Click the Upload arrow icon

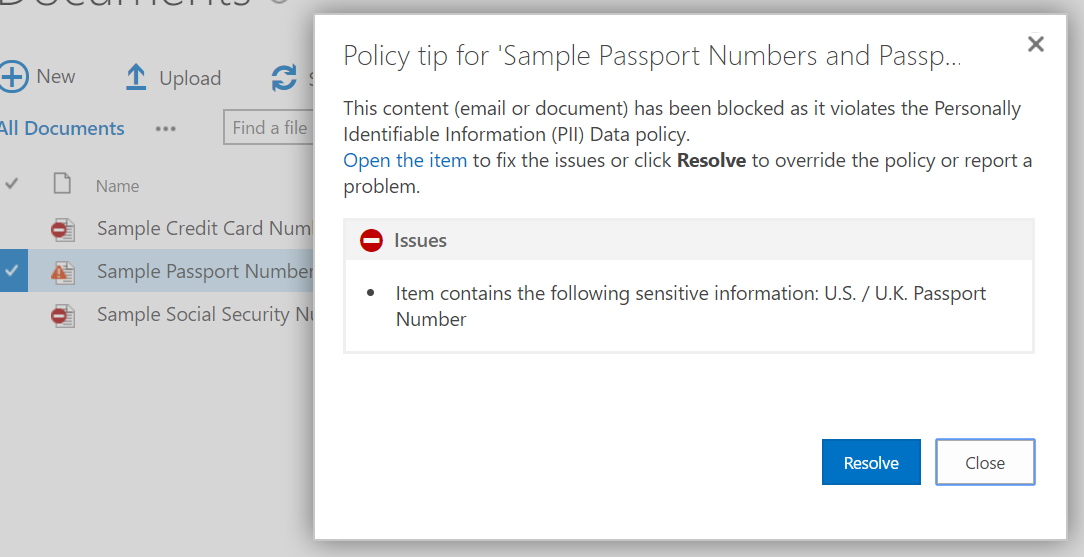136,77
